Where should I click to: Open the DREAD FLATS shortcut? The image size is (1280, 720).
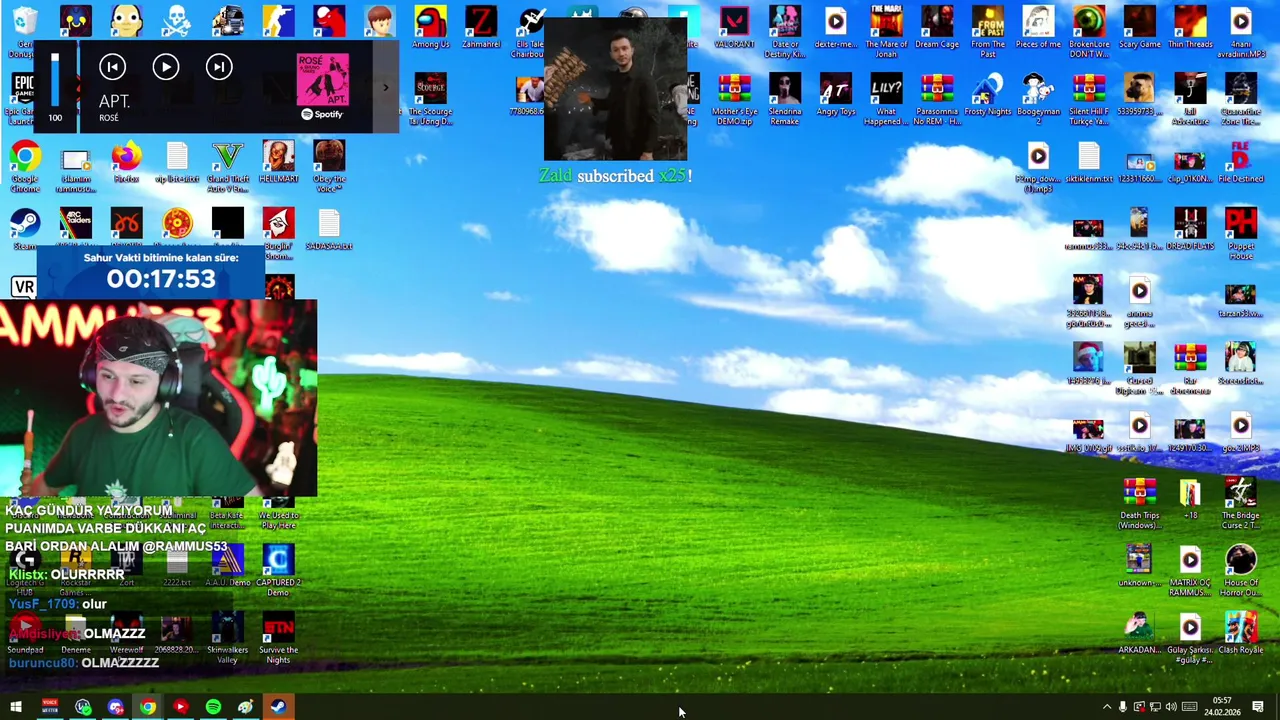(x=1190, y=230)
